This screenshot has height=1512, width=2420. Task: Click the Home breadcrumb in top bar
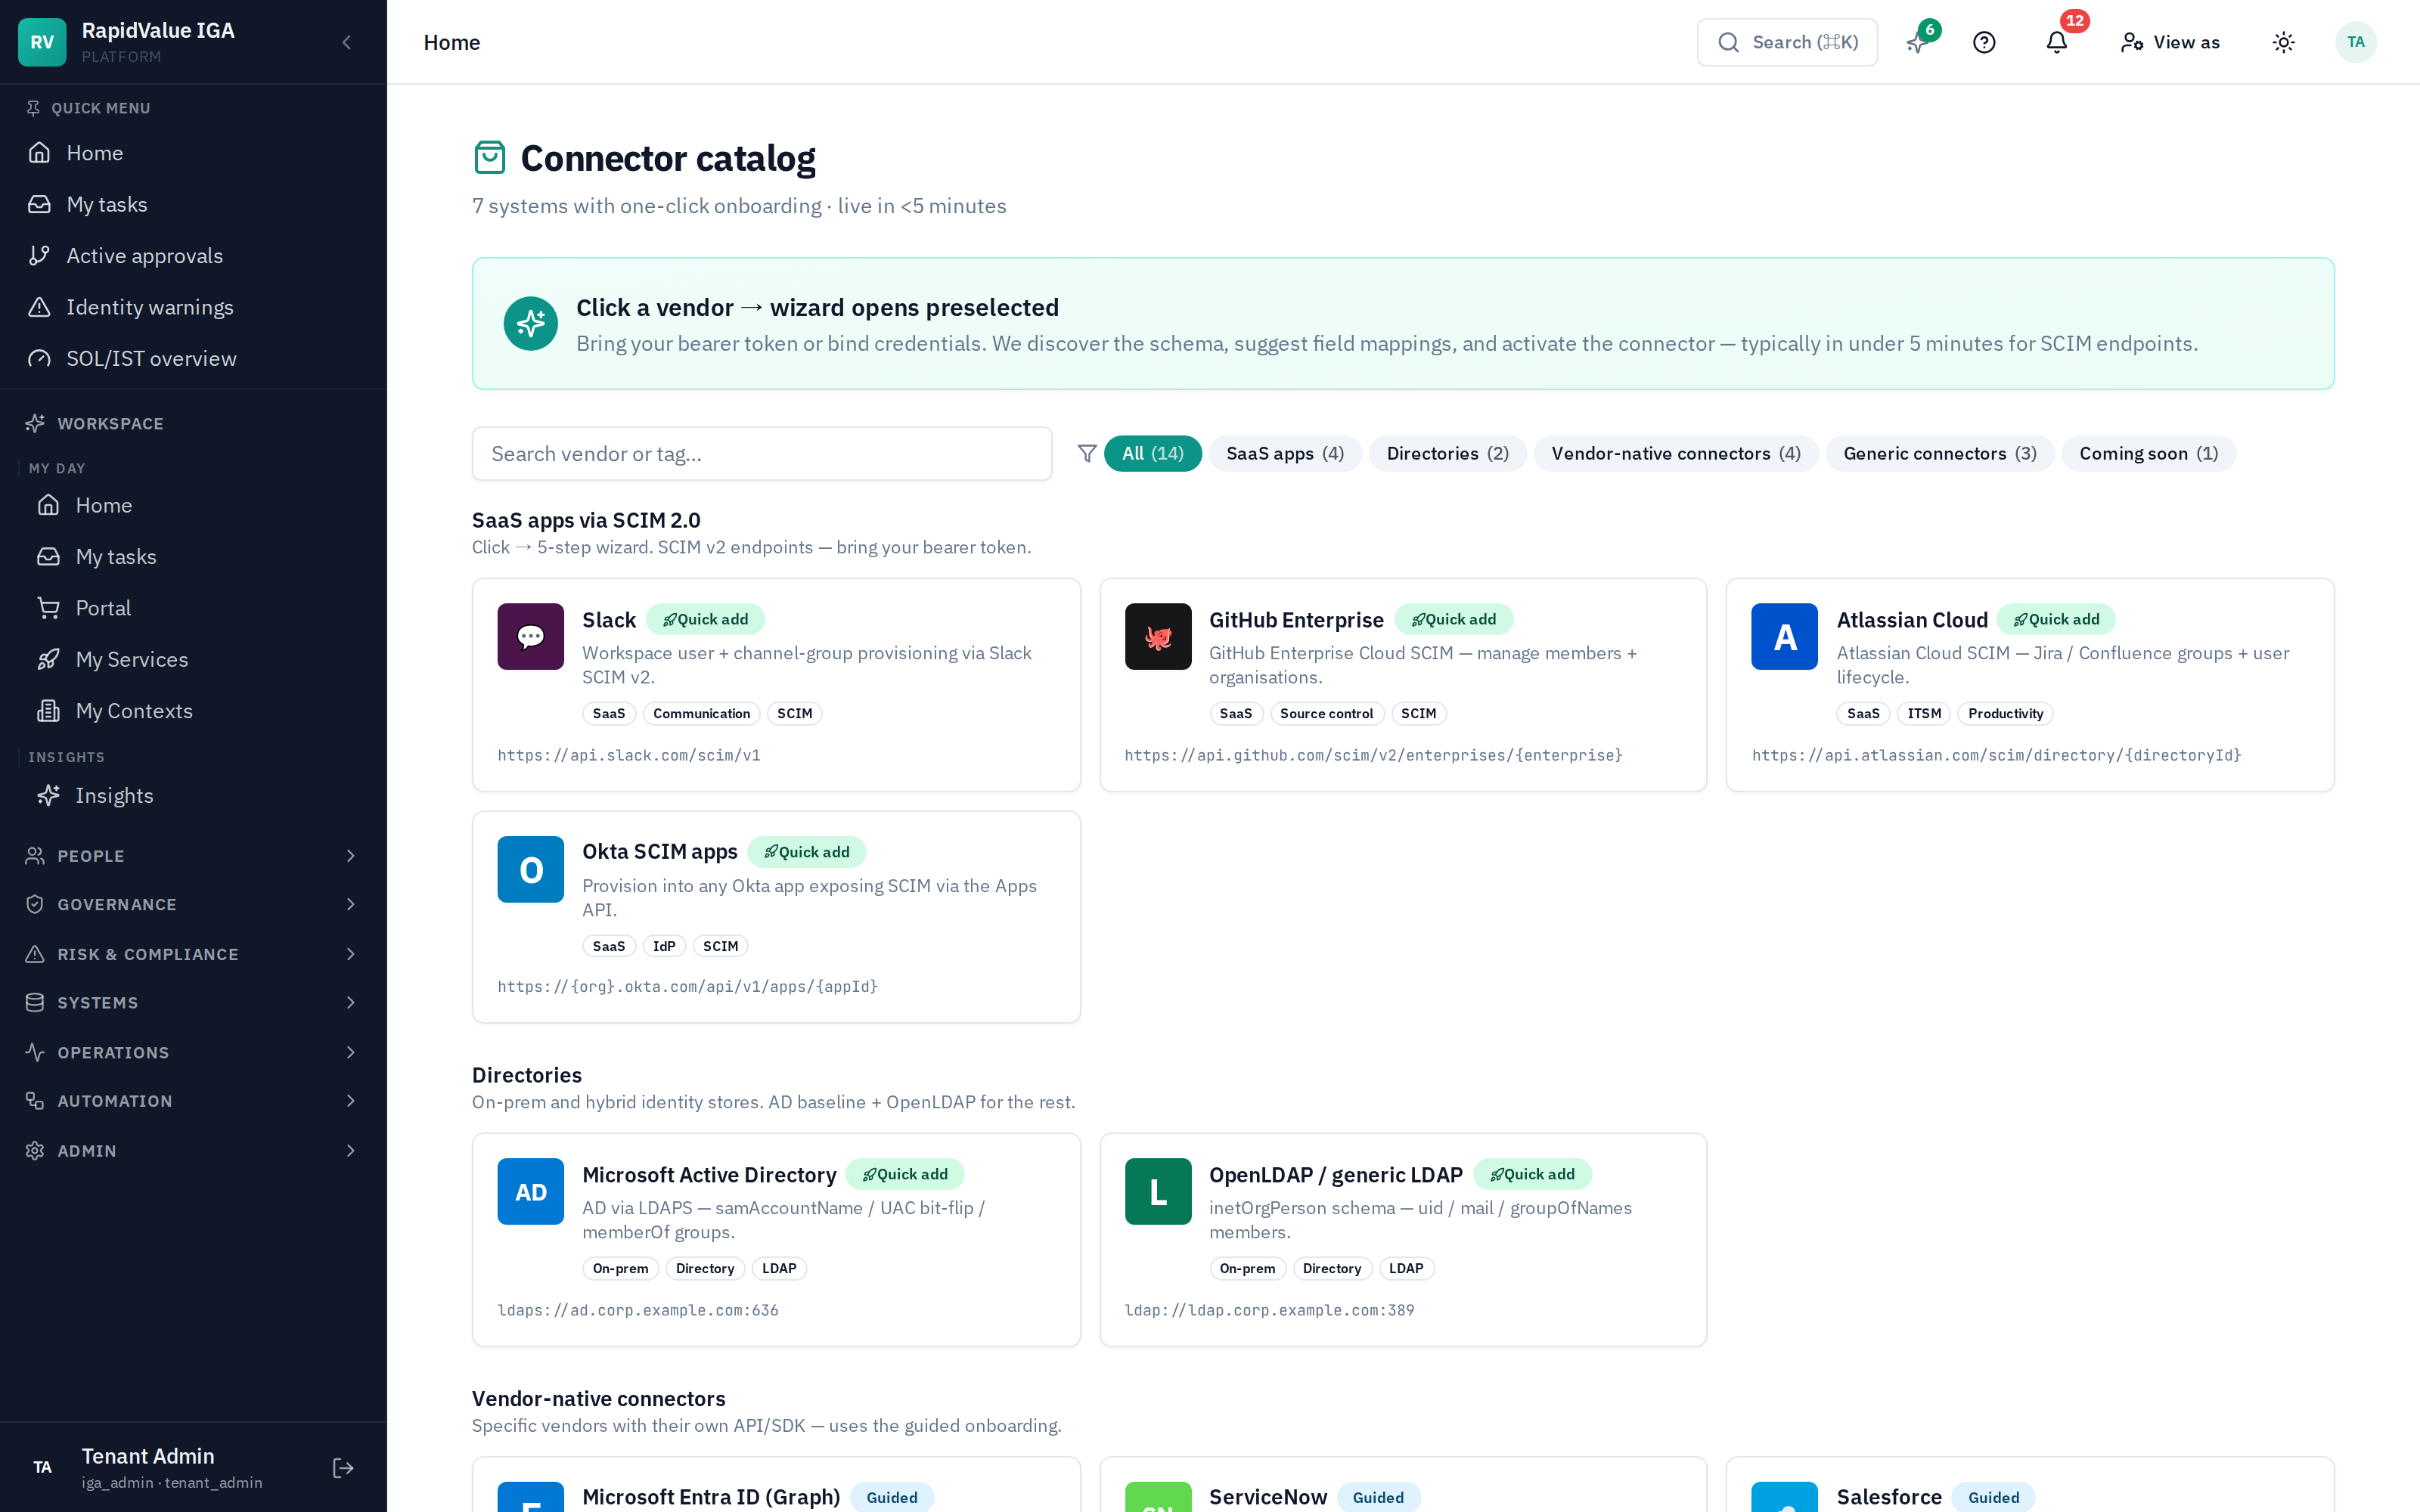[x=452, y=42]
